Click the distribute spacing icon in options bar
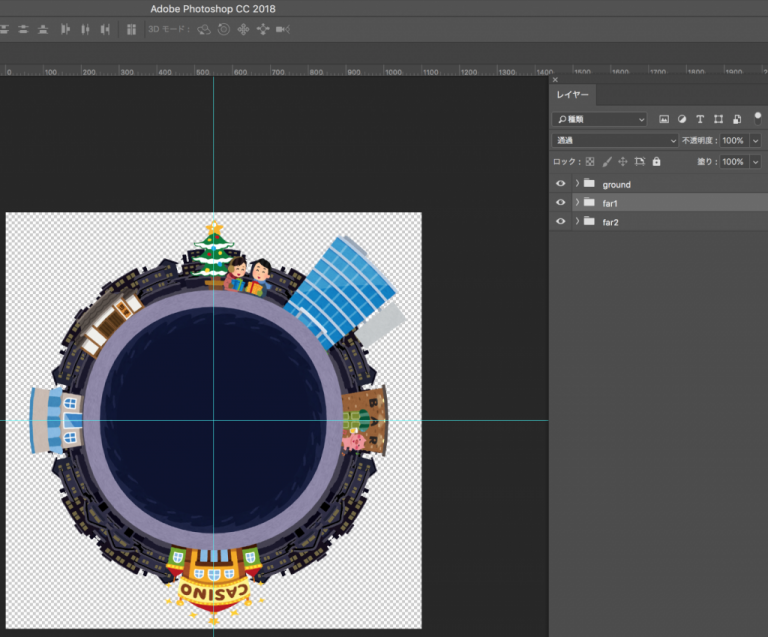The width and height of the screenshot is (768, 637). click(x=131, y=29)
